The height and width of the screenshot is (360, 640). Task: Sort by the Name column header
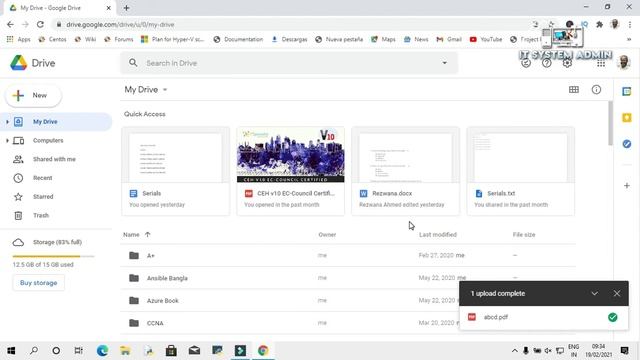pos(131,235)
